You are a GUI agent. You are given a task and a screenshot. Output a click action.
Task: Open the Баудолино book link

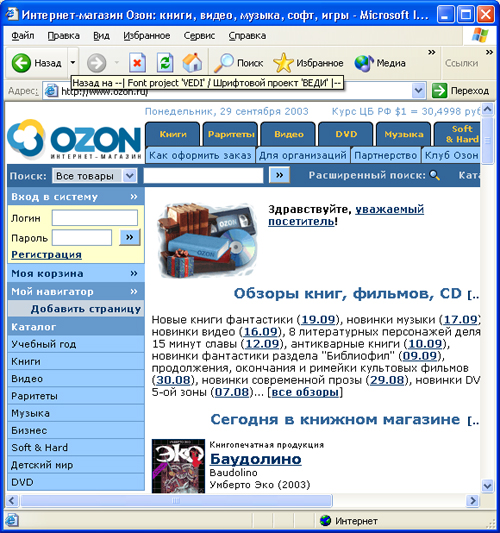pos(256,459)
